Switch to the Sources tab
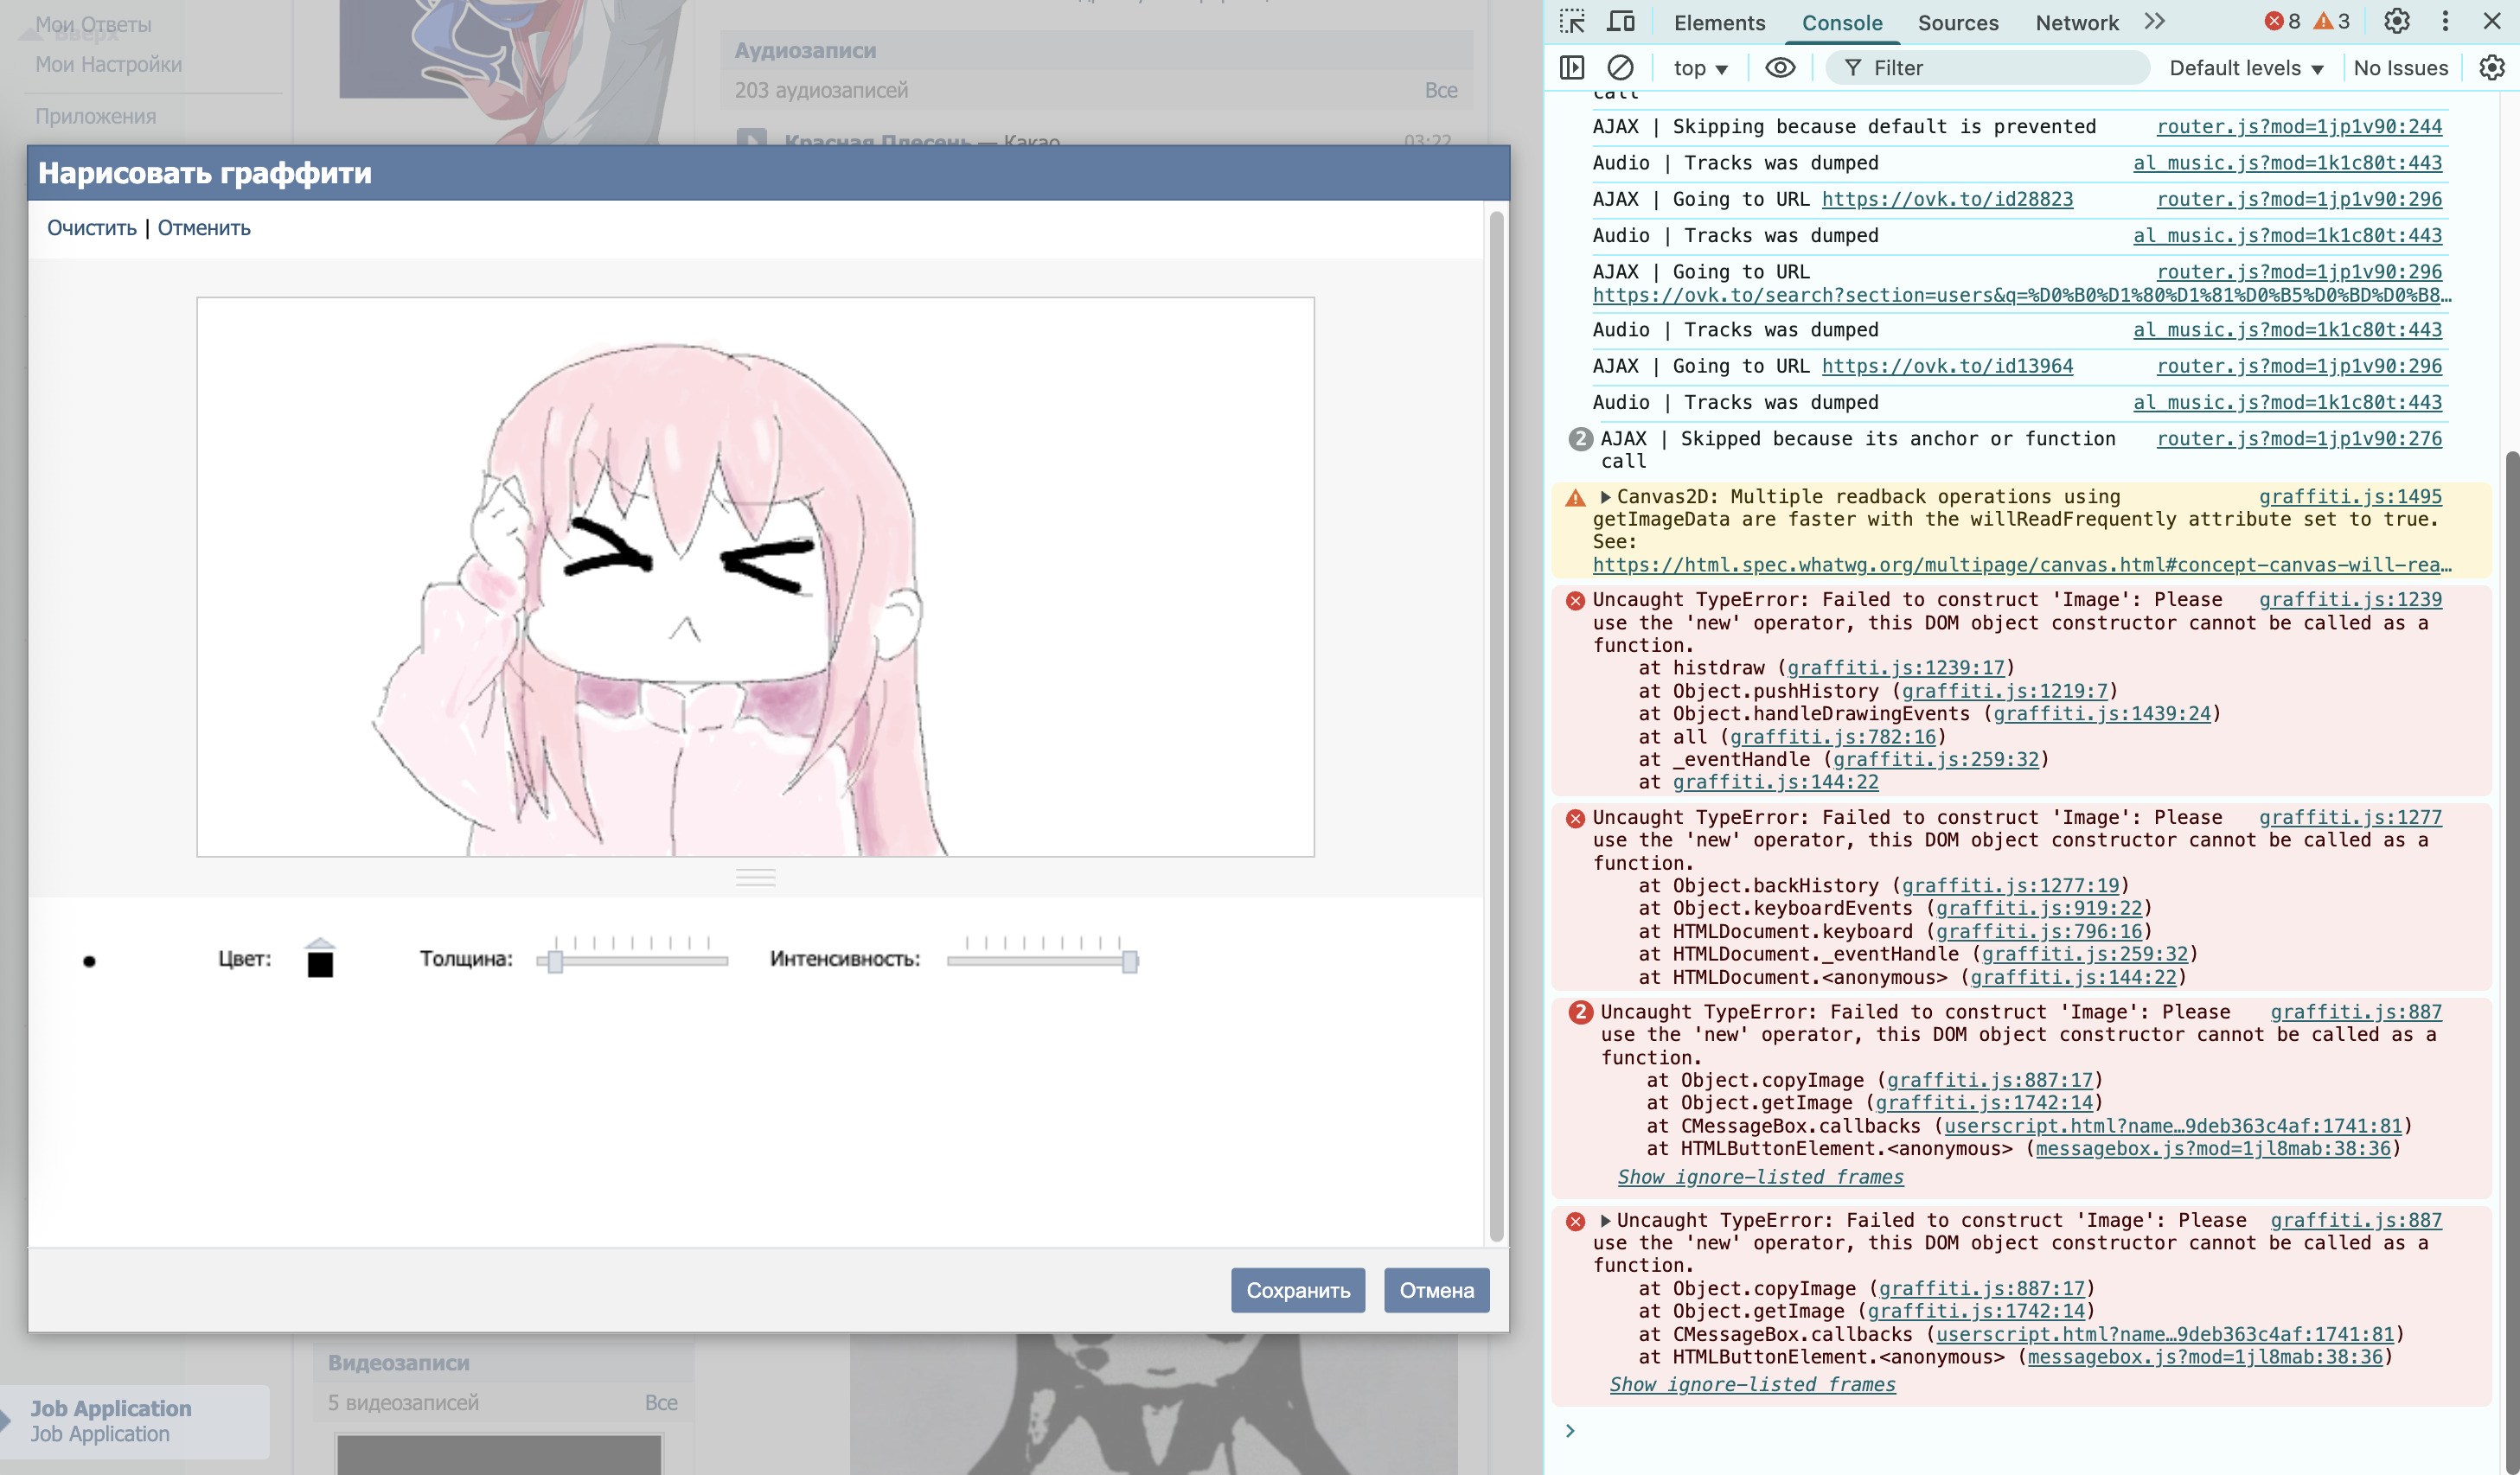This screenshot has width=2520, height=1475. 1958,23
